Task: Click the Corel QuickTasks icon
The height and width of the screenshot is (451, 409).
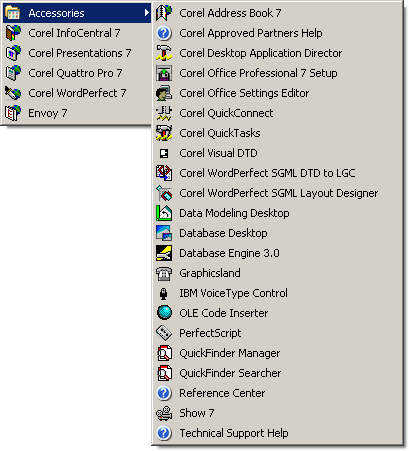Action: point(164,133)
